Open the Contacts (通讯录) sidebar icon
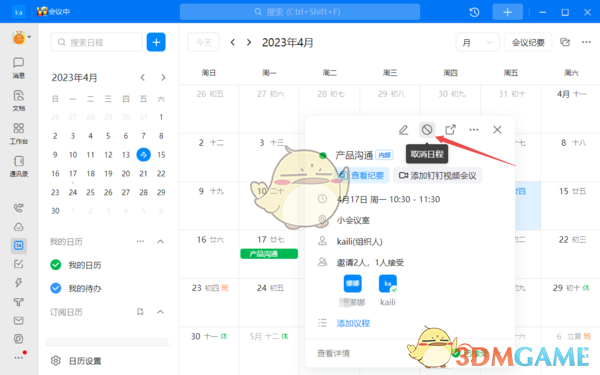The width and height of the screenshot is (600, 375). 18,166
